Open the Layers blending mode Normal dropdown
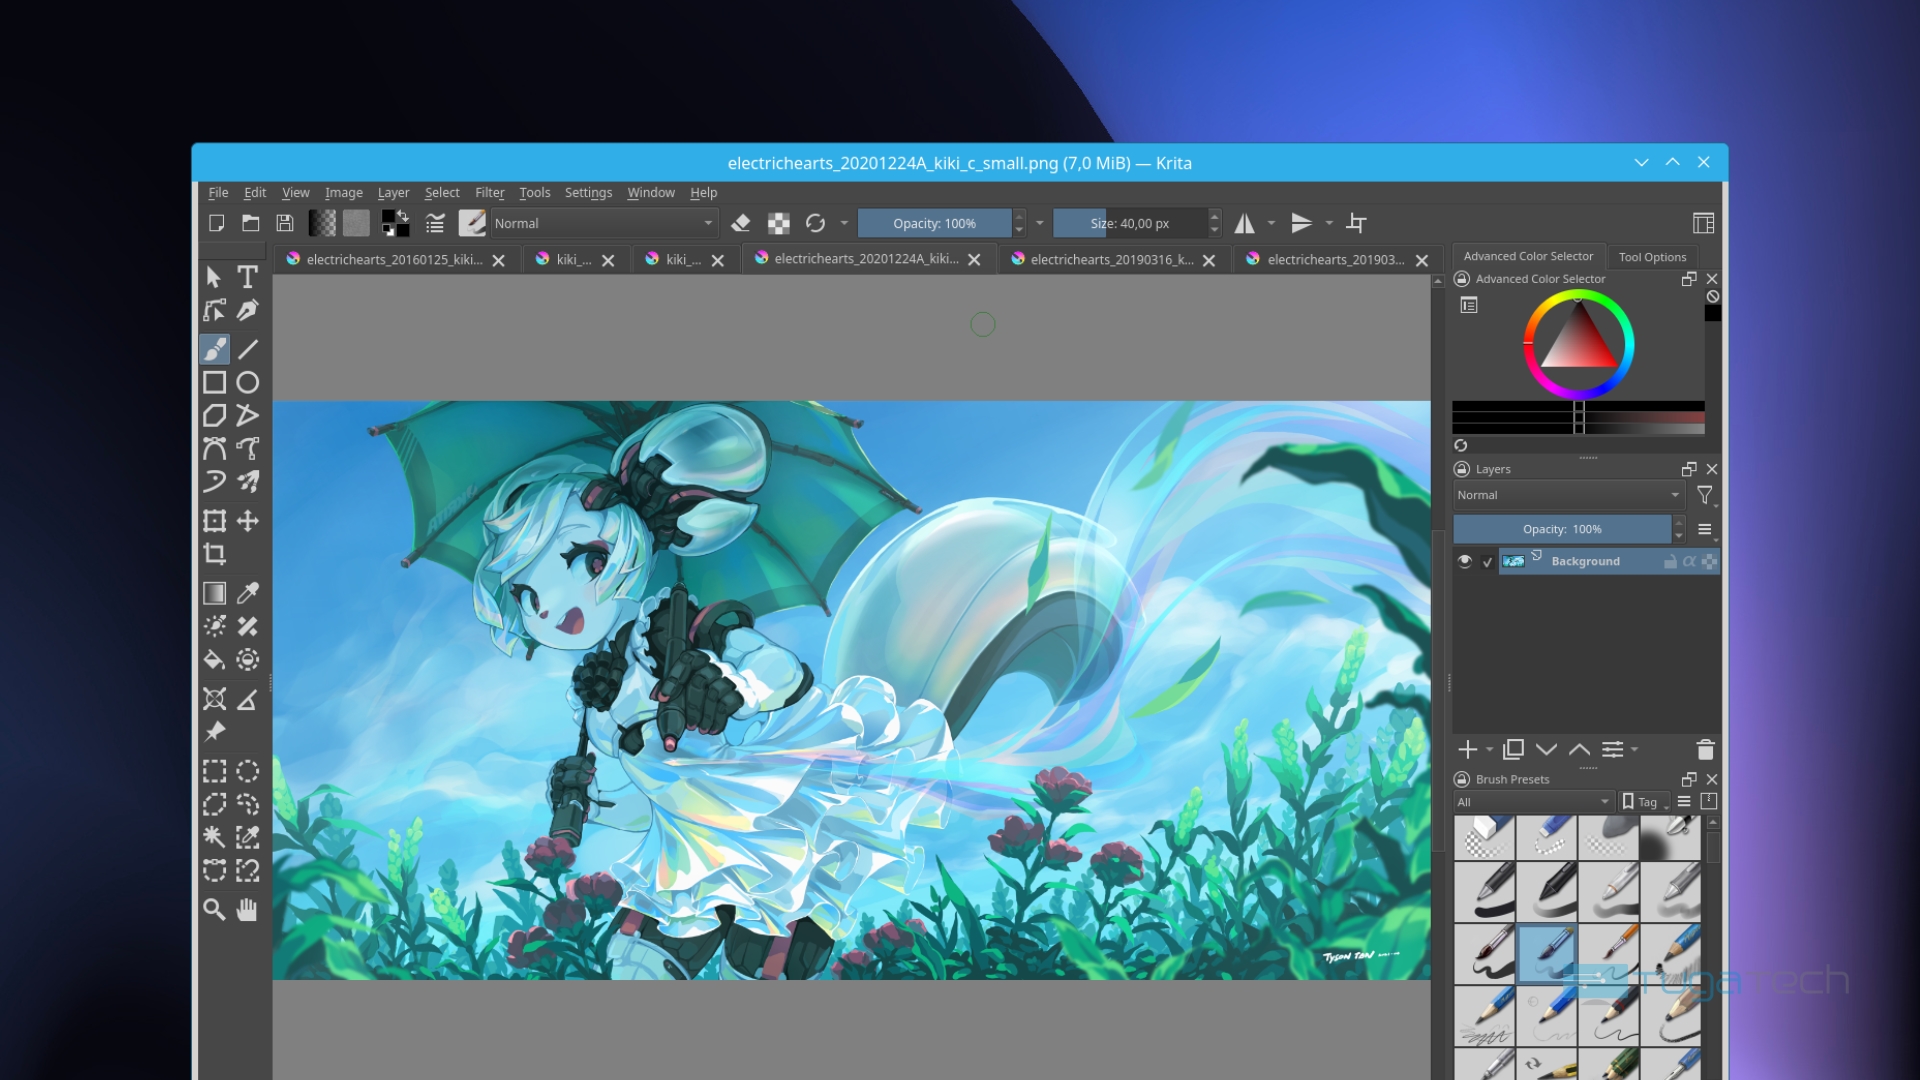 coord(1568,495)
